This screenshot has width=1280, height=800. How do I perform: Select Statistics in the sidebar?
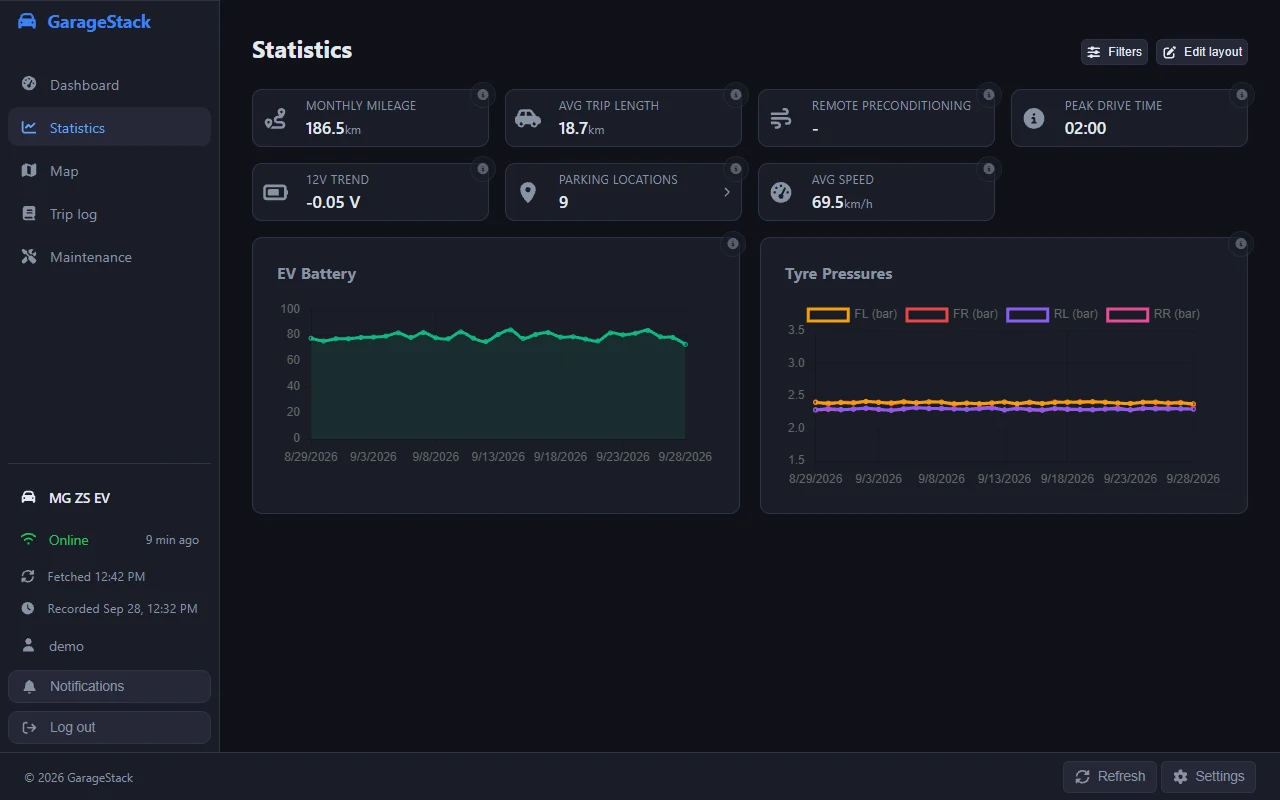pos(109,128)
